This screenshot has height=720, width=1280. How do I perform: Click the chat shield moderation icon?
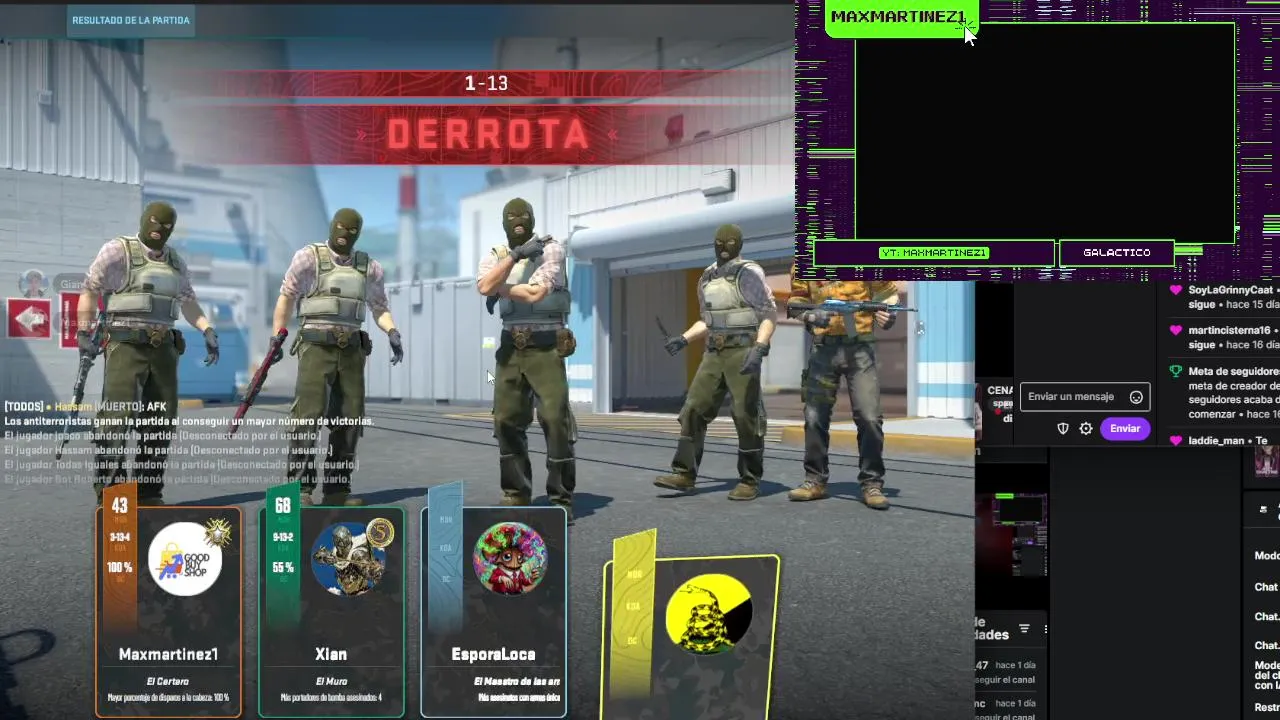coord(1063,428)
